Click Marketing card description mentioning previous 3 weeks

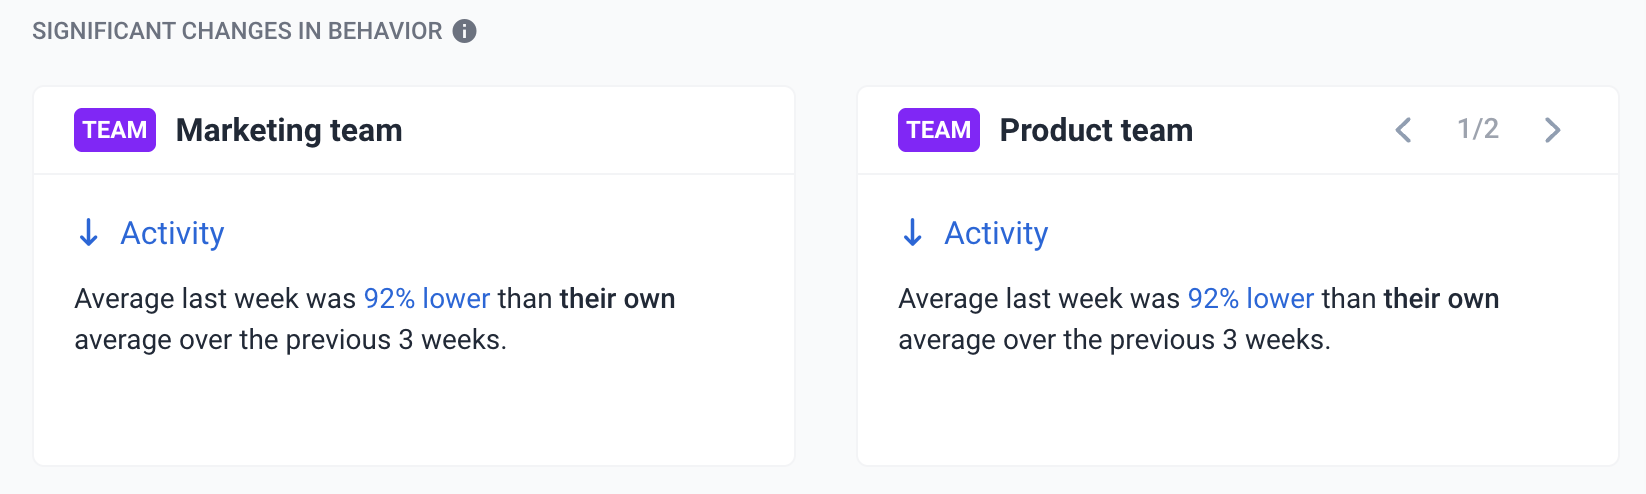375,319
